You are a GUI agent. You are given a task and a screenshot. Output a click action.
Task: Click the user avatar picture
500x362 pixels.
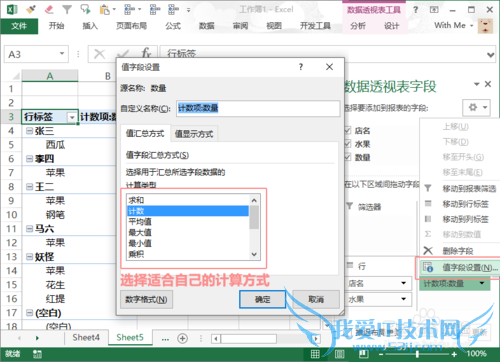(485, 26)
